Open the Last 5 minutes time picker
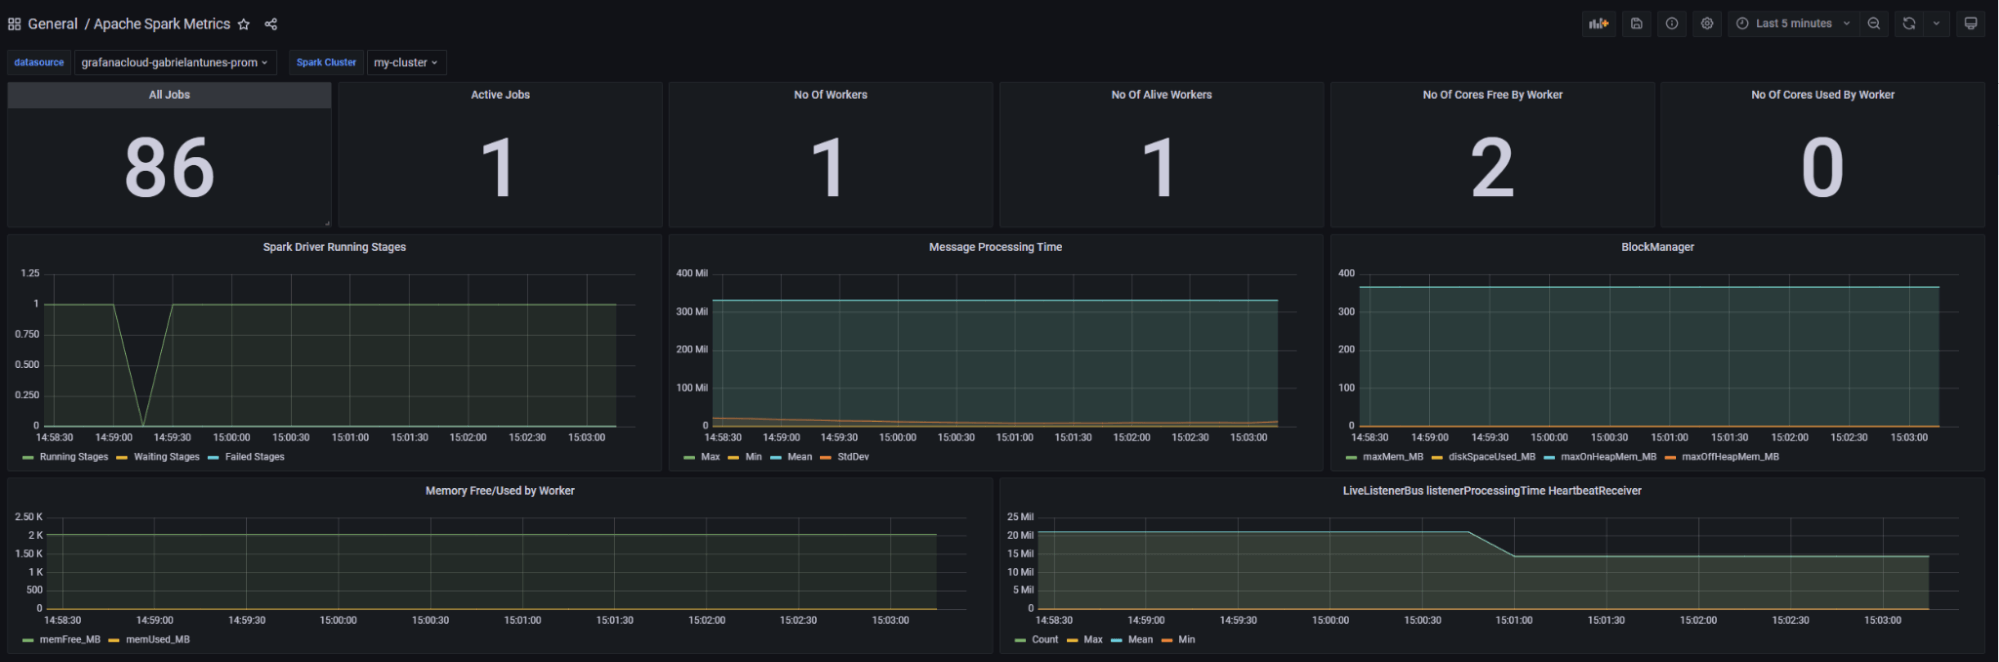The image size is (1999, 662). (x=1794, y=24)
